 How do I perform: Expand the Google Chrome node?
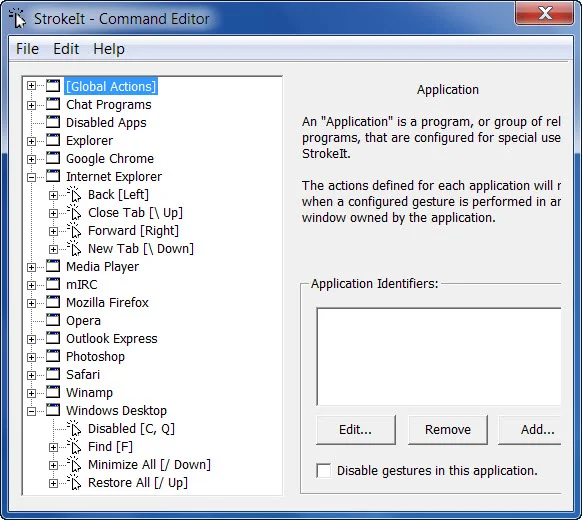32,159
